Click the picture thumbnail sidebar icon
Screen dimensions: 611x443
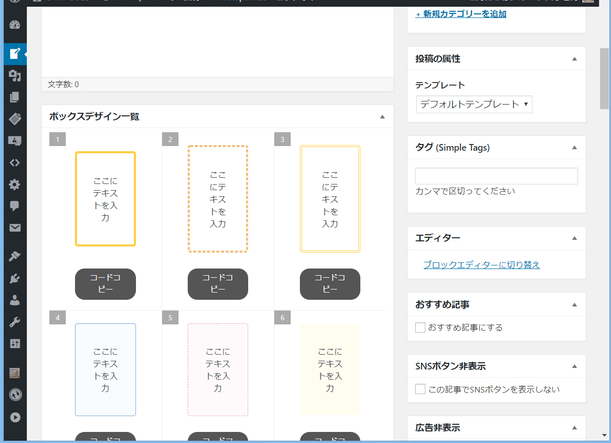[15, 373]
